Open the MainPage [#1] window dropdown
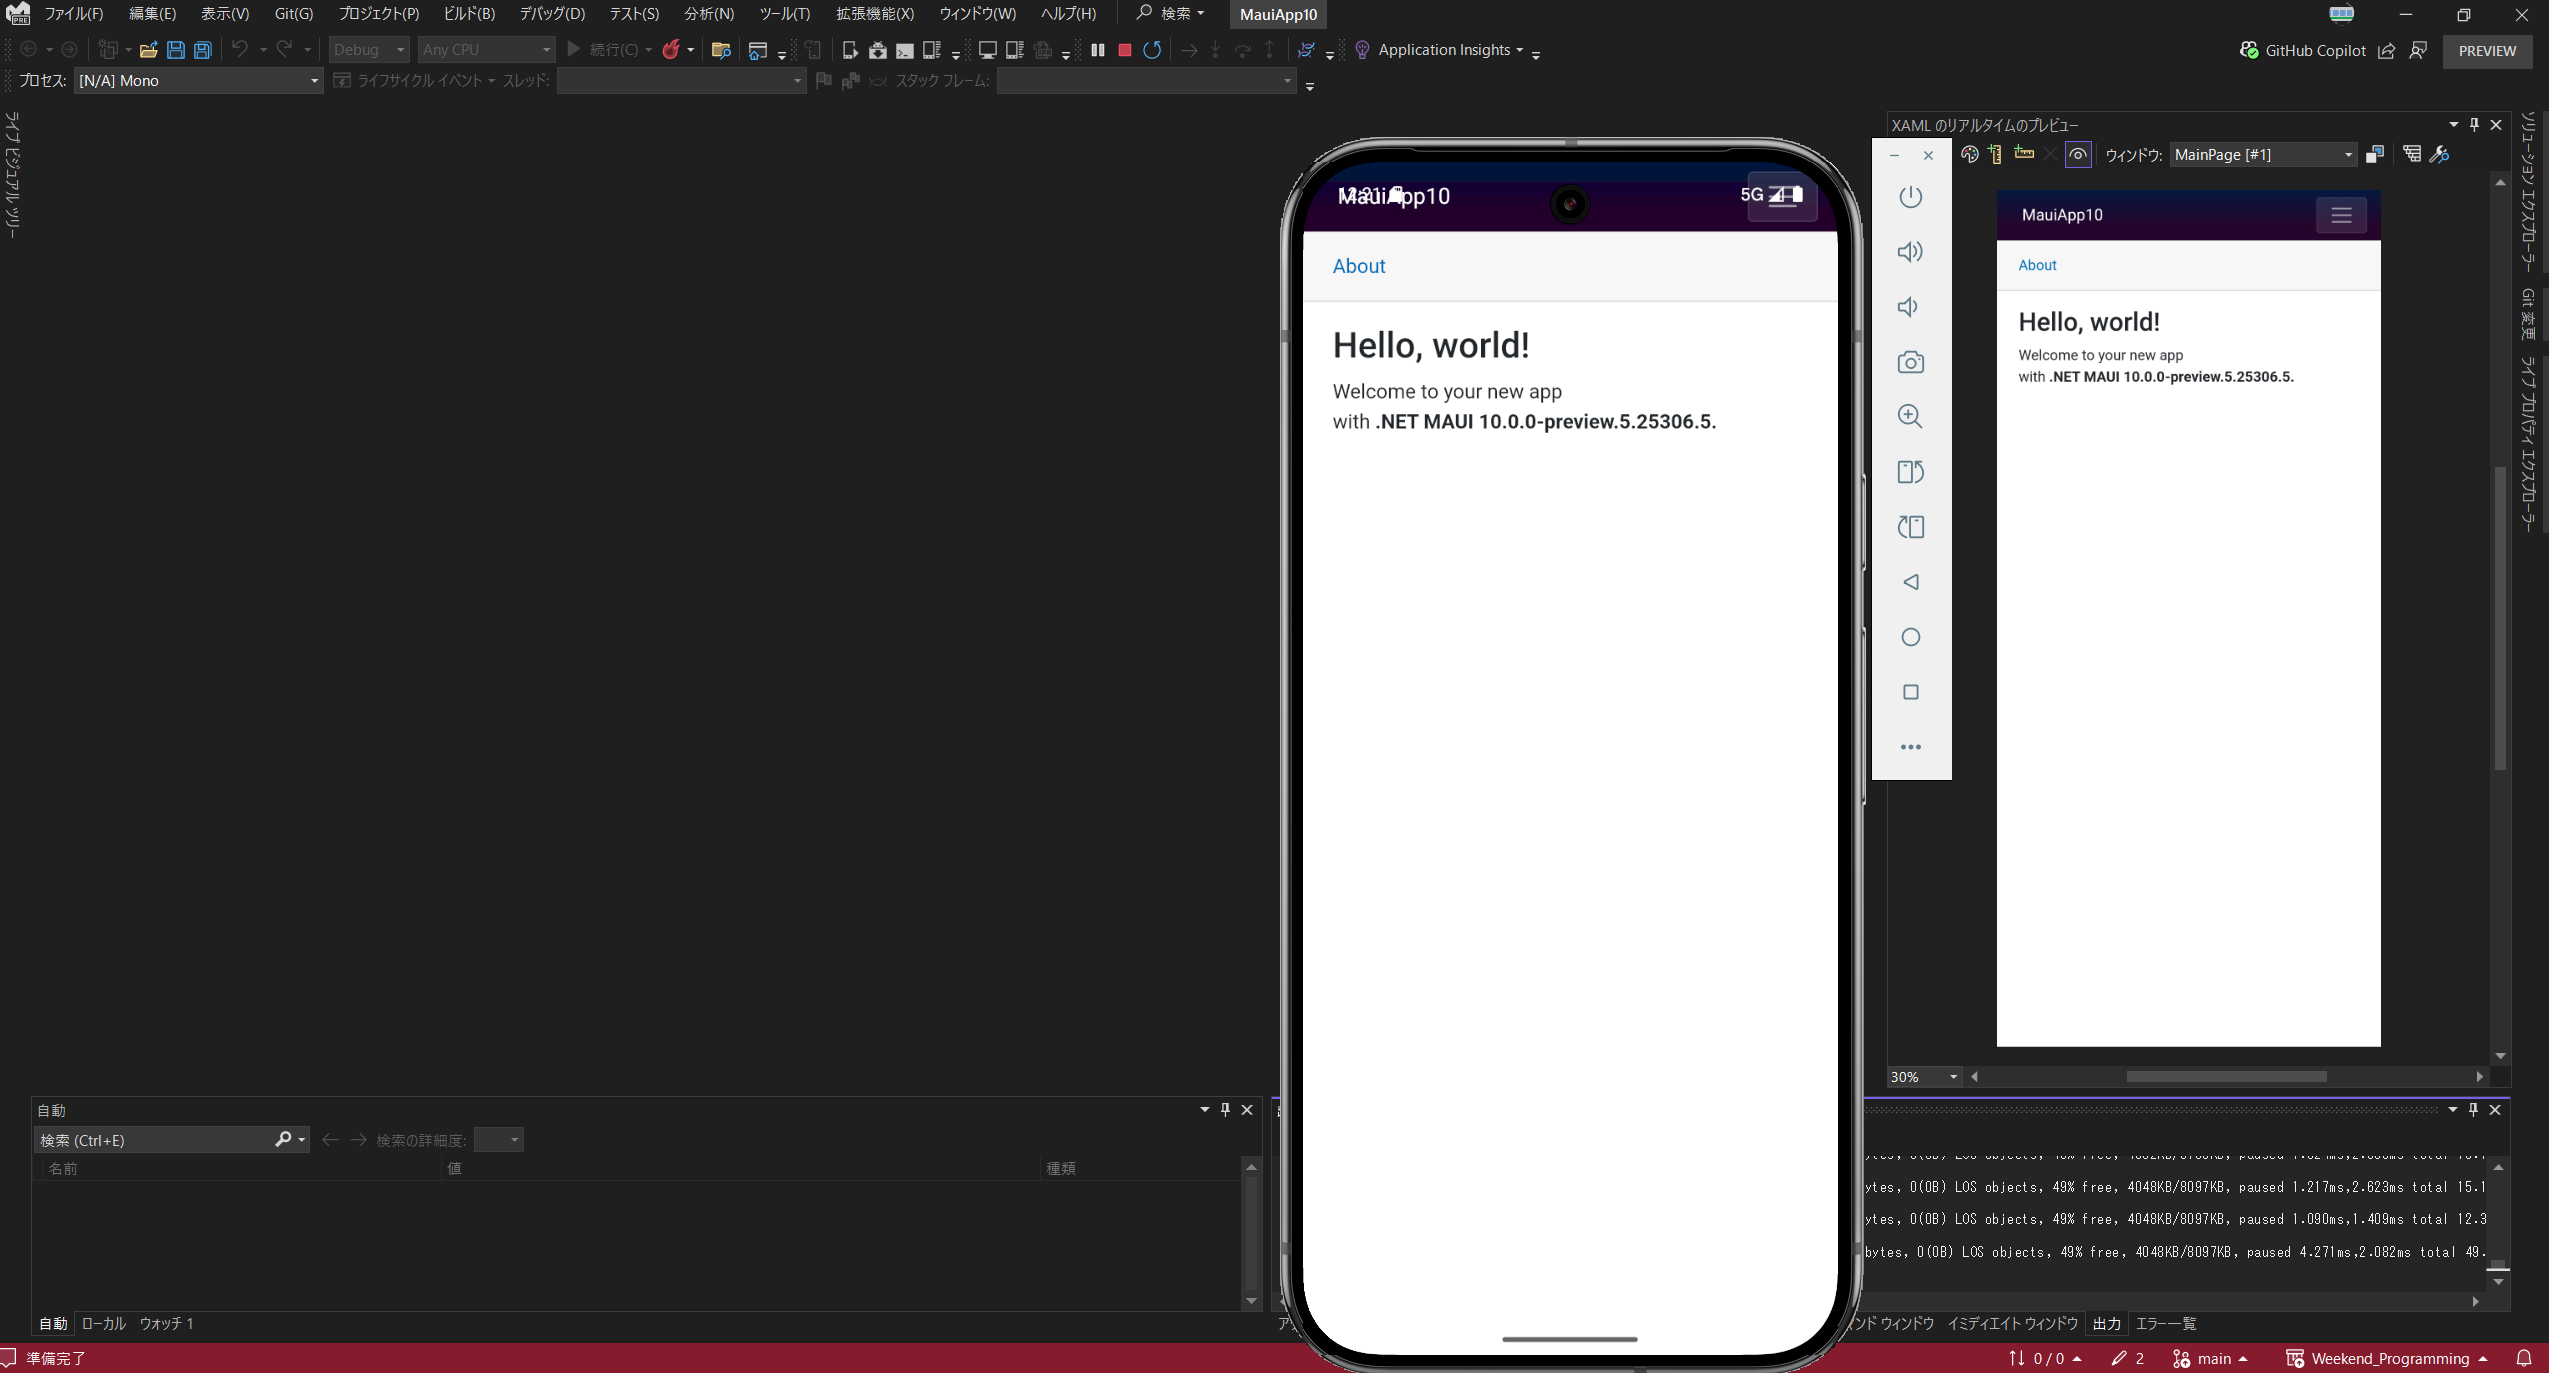 click(2264, 154)
